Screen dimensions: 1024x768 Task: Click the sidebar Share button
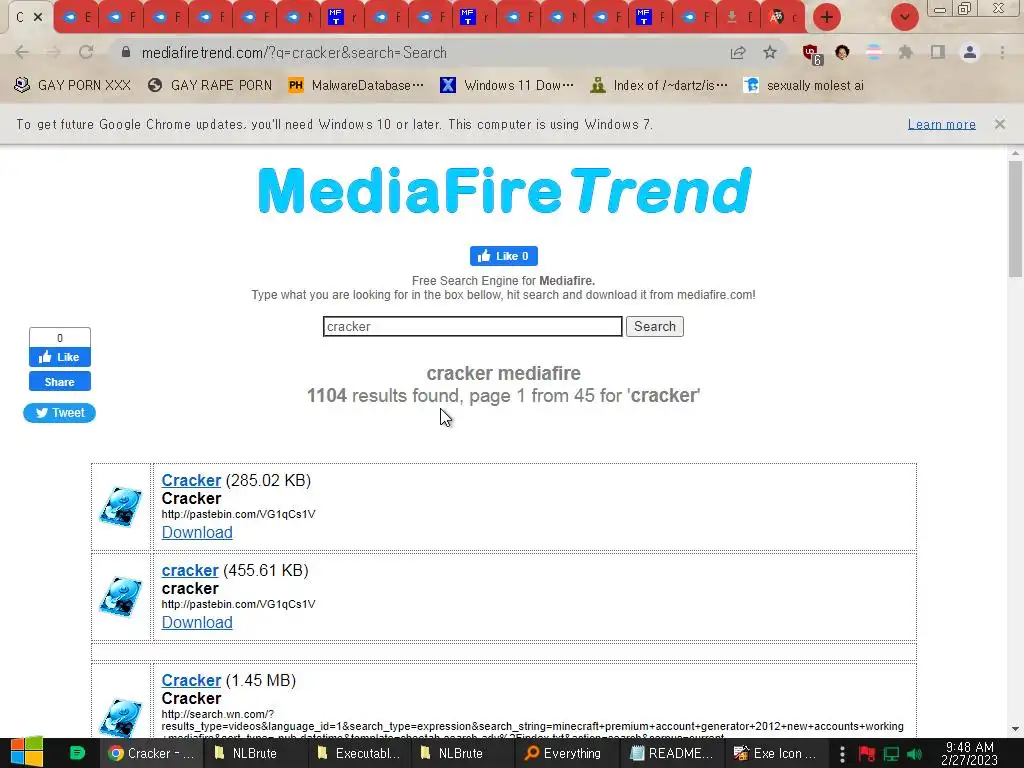point(59,381)
